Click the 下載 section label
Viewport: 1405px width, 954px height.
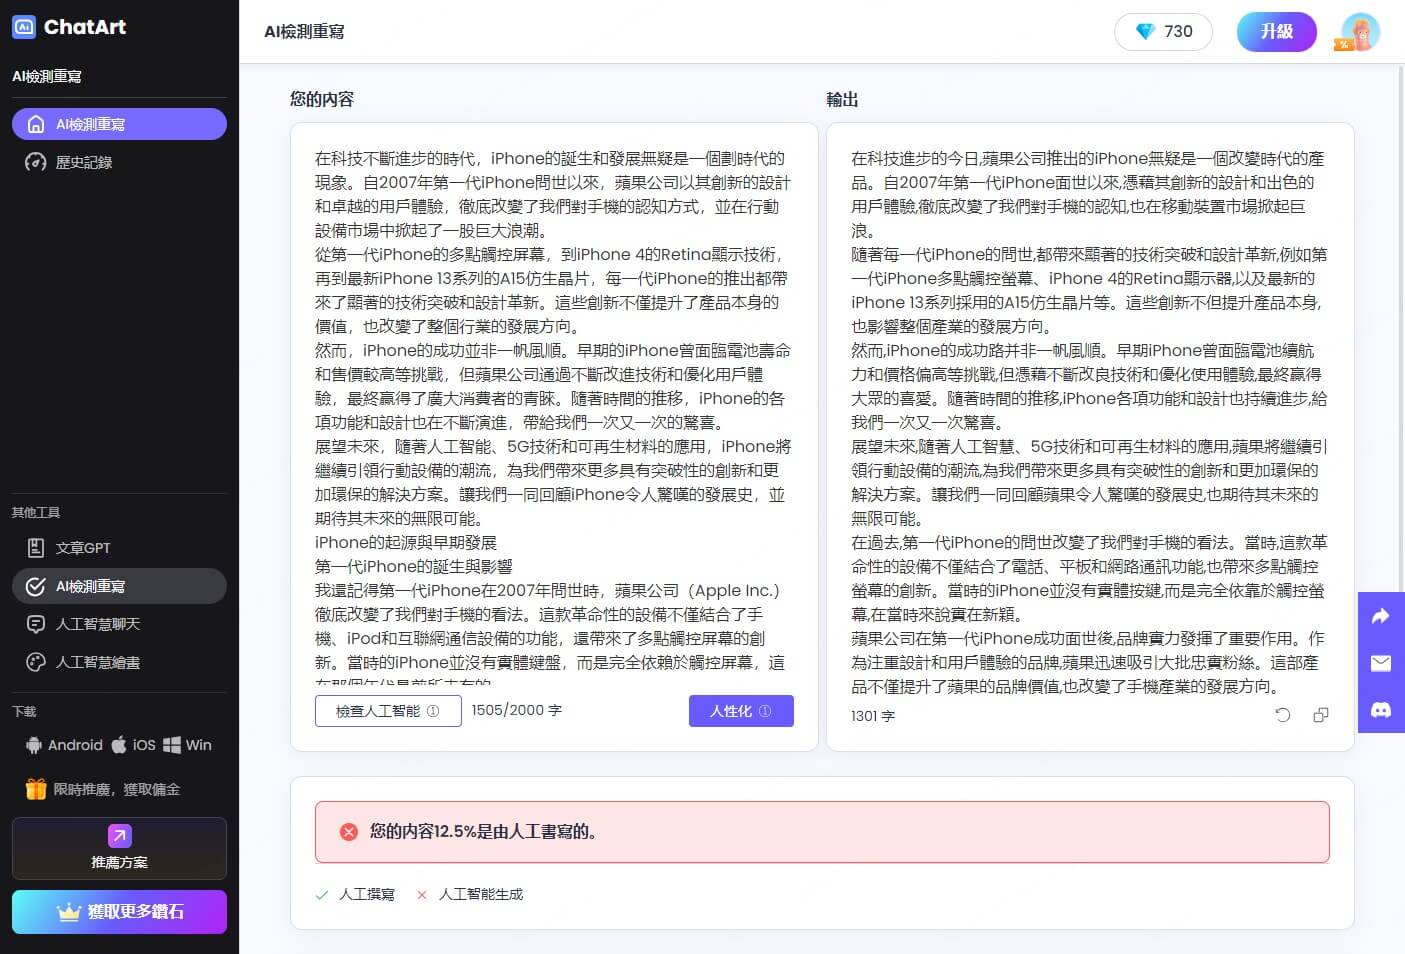point(24,711)
